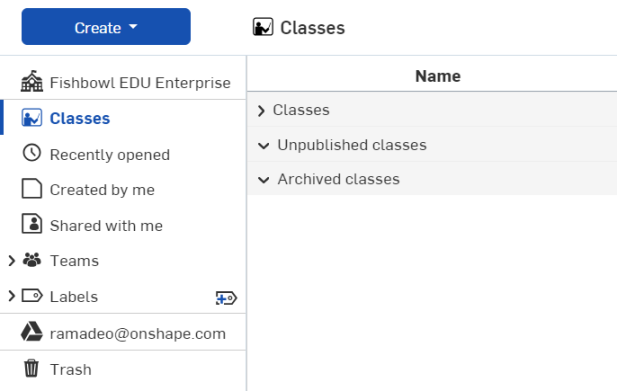
Task: Open the Create dropdown button
Action: (106, 27)
